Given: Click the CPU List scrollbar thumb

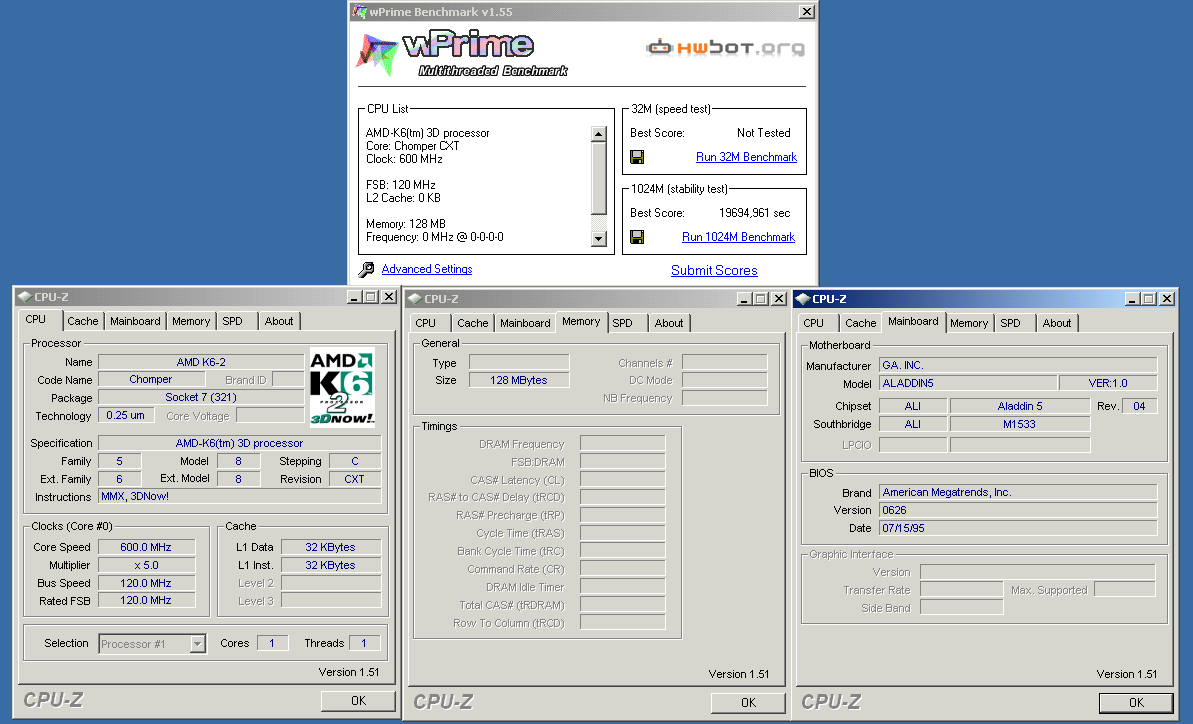Looking at the screenshot, I should (599, 179).
